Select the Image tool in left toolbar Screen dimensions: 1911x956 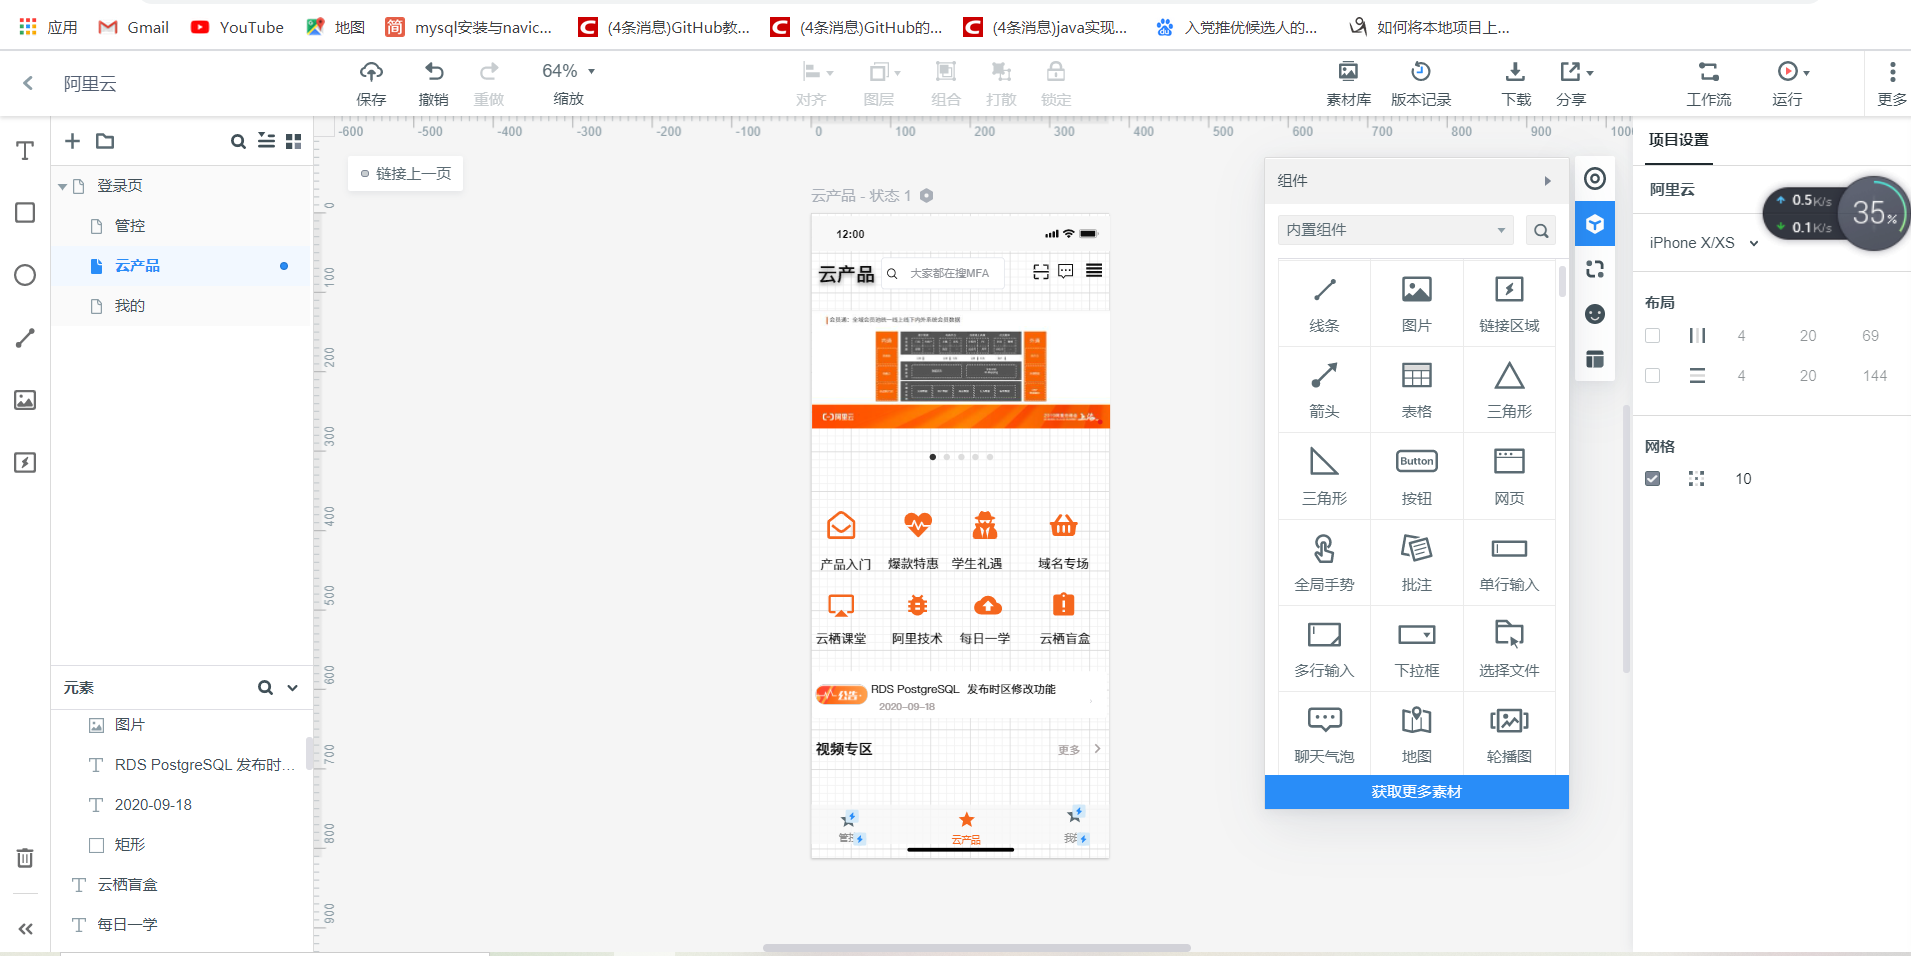(25, 400)
